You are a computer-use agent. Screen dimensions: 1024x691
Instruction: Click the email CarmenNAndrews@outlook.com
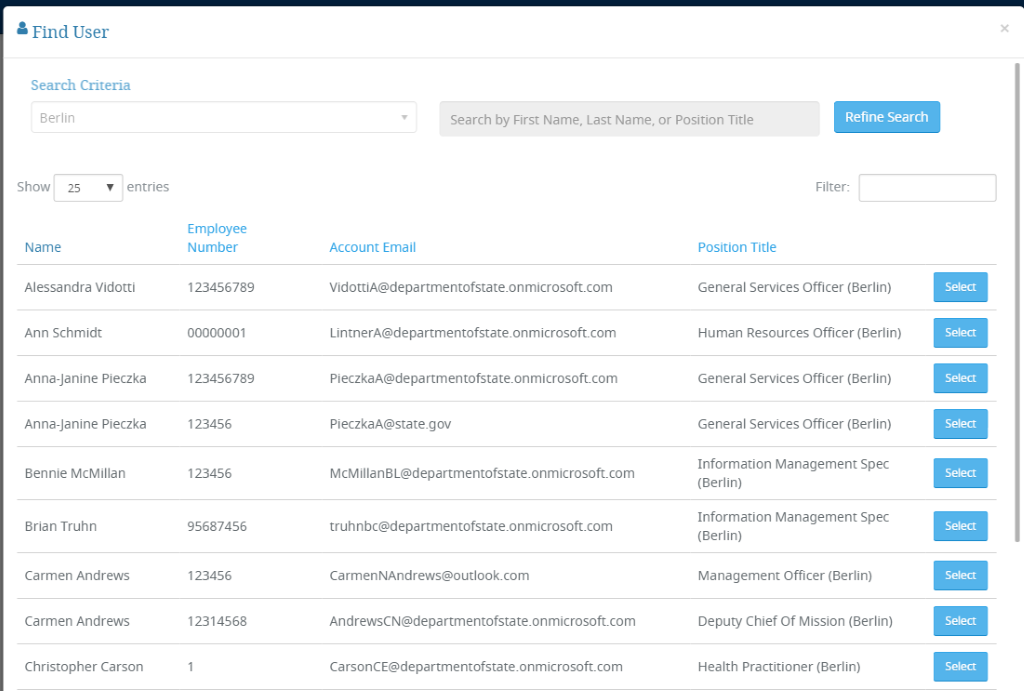click(x=429, y=575)
